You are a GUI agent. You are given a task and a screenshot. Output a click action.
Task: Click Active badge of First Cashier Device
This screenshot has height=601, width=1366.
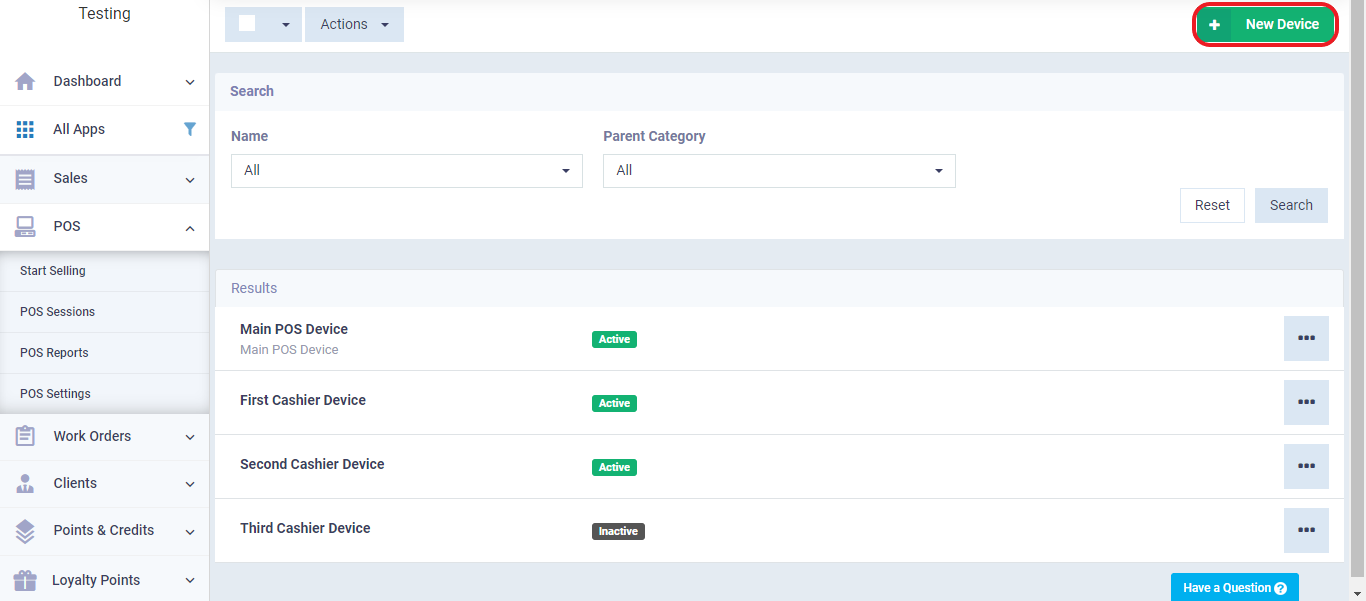pos(614,403)
